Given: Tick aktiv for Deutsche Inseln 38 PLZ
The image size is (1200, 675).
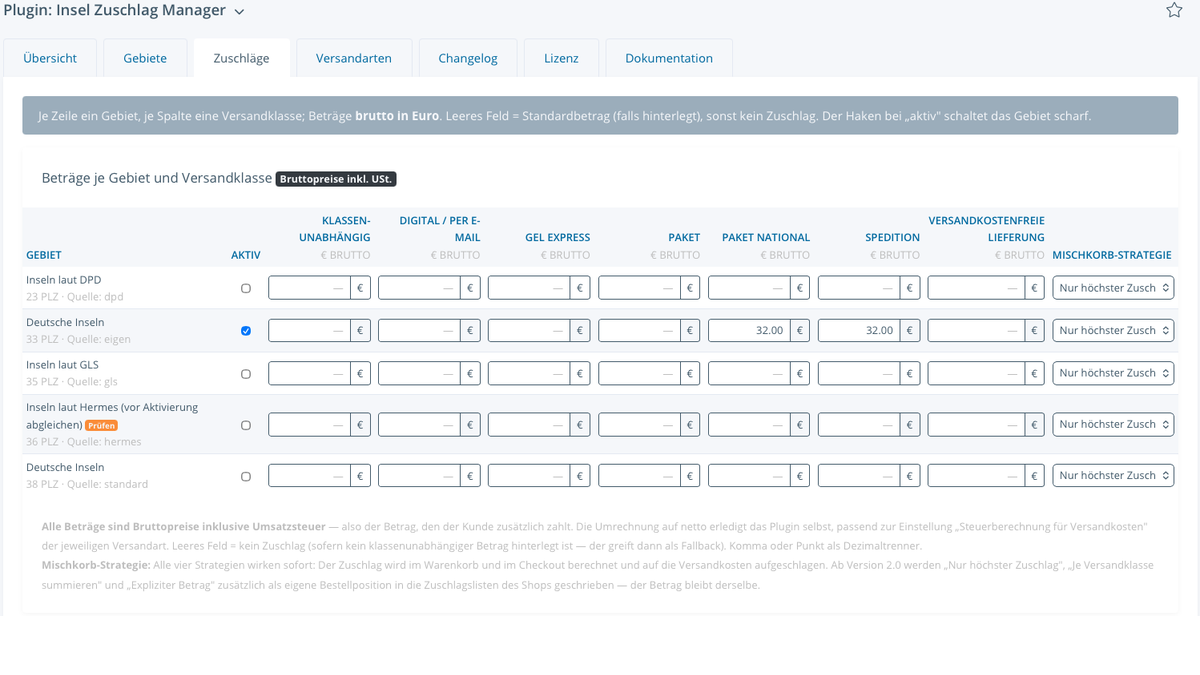Looking at the screenshot, I should [246, 477].
